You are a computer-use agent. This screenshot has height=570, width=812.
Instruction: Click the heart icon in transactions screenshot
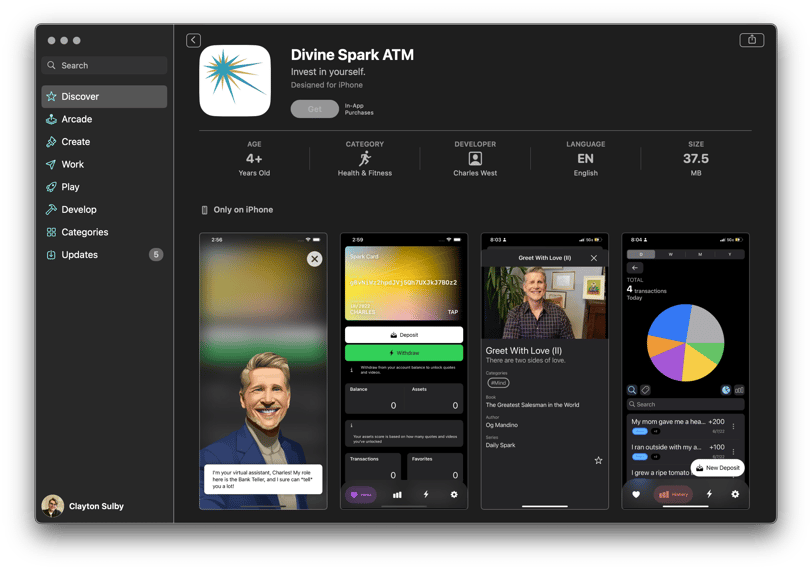[x=636, y=495]
